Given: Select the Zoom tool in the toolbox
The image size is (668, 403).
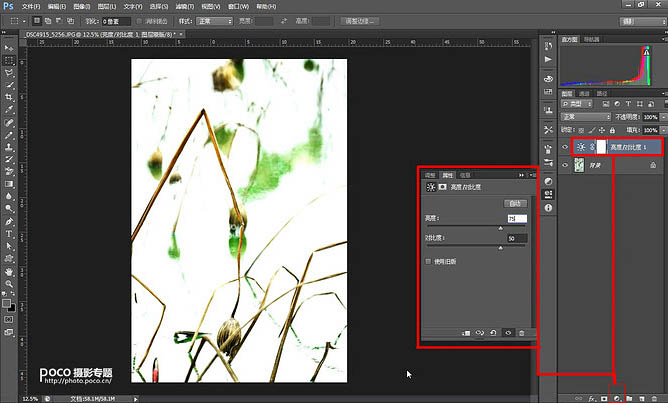Looking at the screenshot, I should [x=9, y=284].
